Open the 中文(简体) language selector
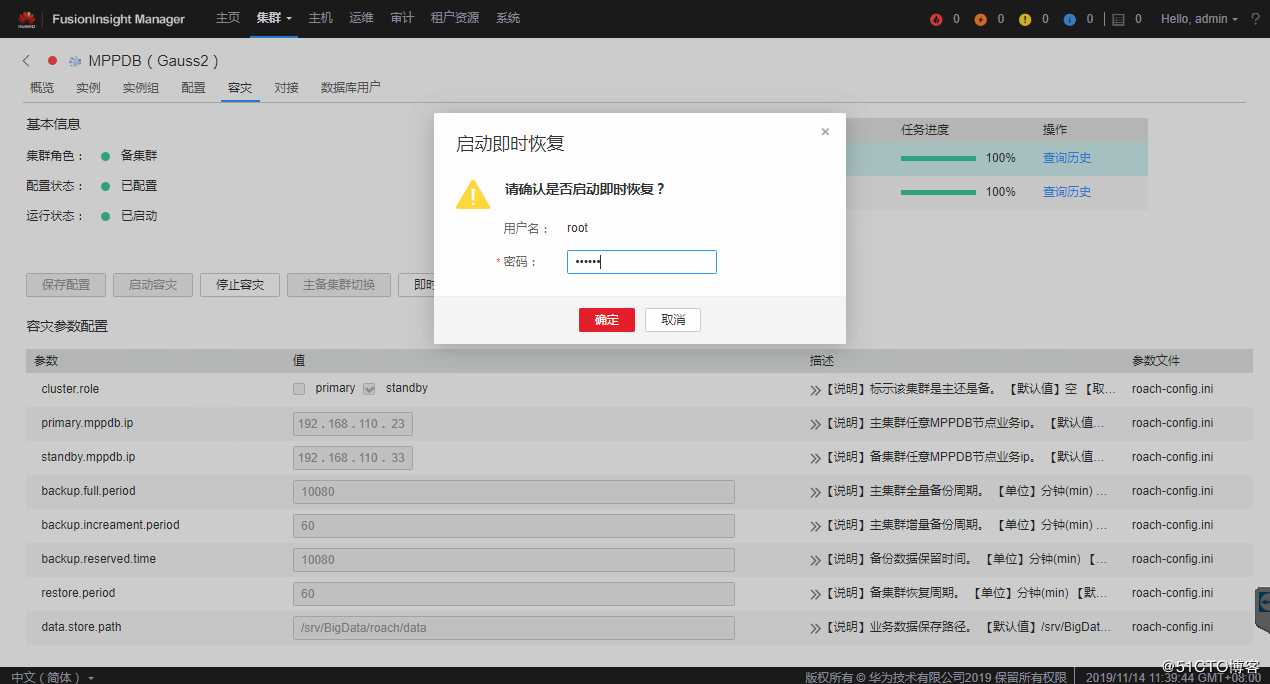 (x=48, y=676)
